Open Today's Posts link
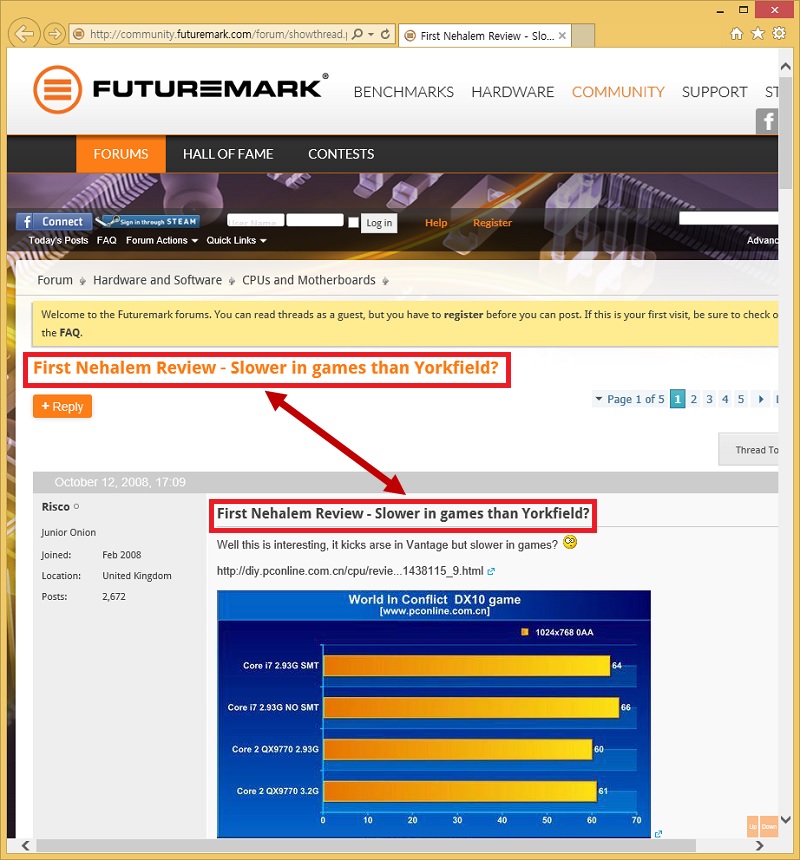This screenshot has height=860, width=800. (58, 240)
